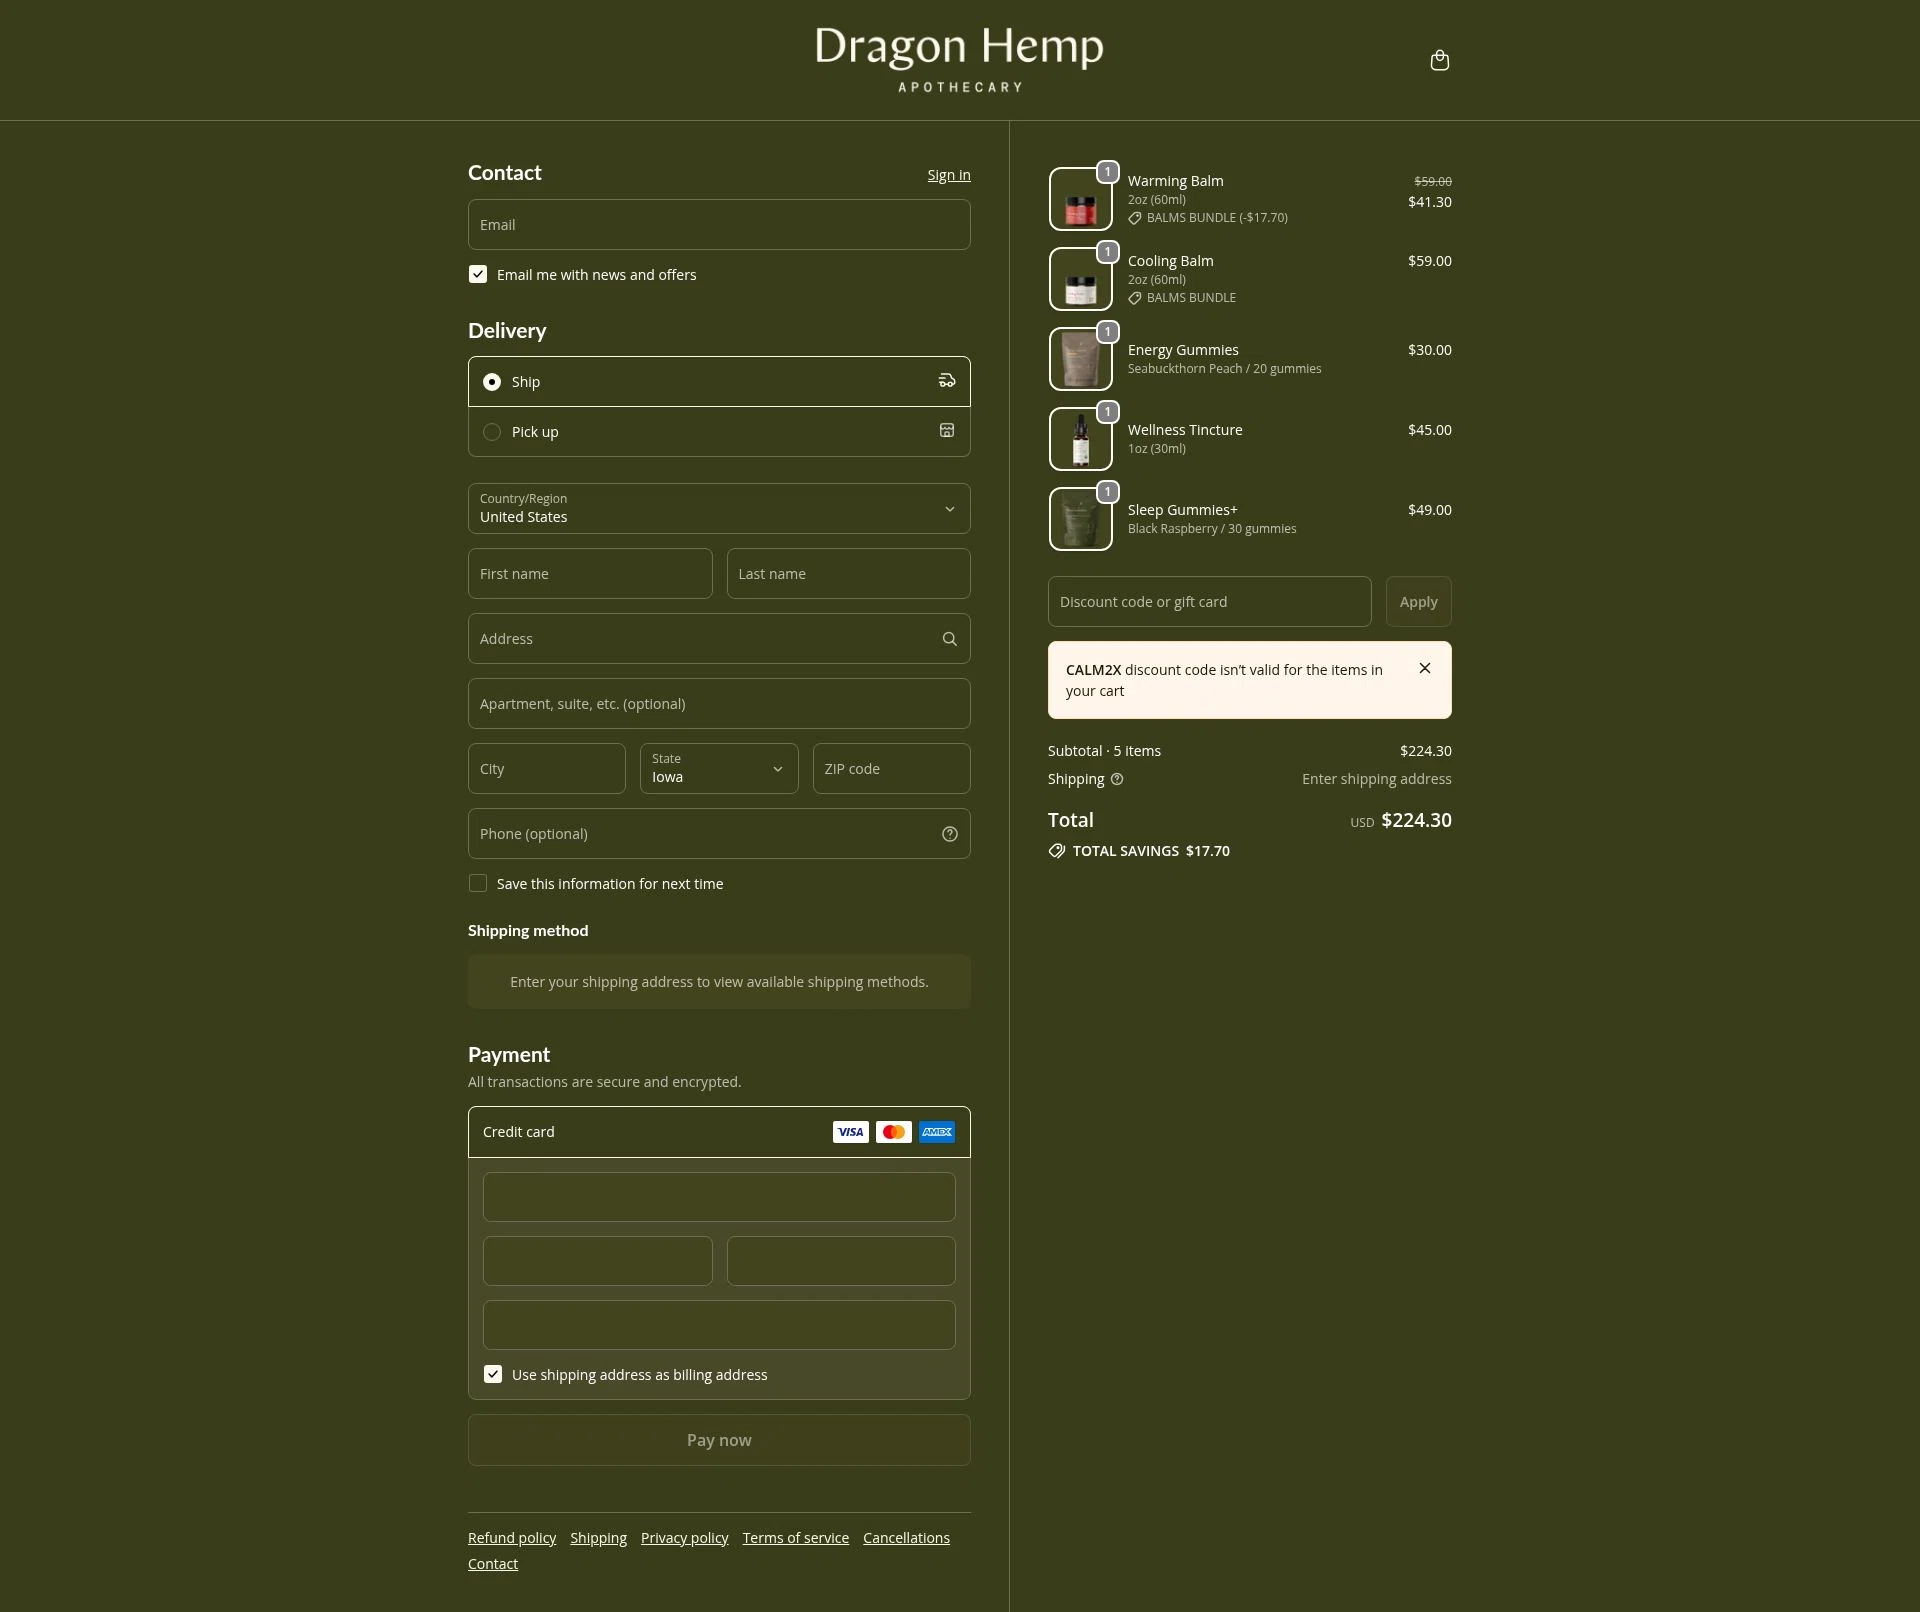Uncheck Email me with news and offers
The image size is (1920, 1612).
[478, 273]
